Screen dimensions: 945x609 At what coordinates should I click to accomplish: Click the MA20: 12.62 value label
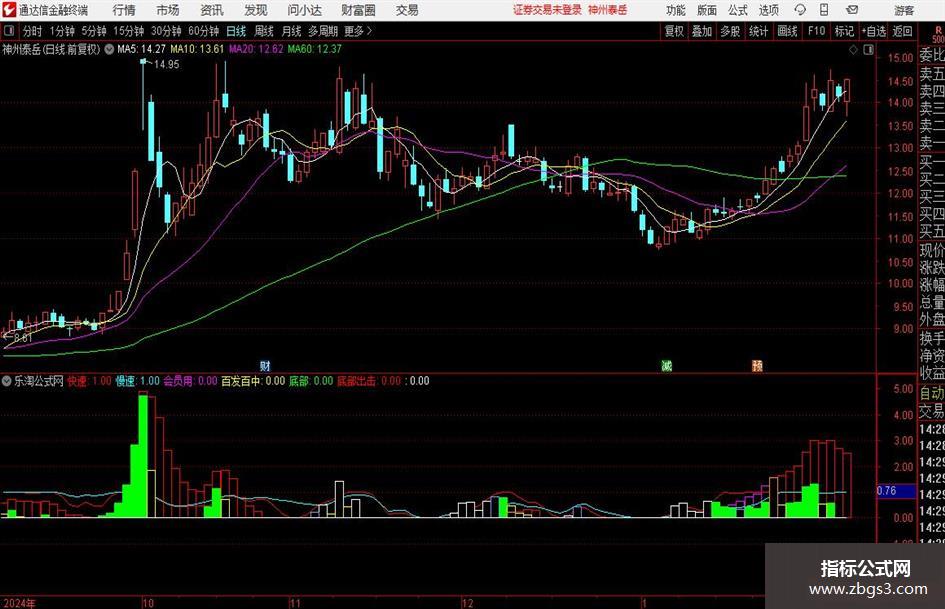coord(256,49)
